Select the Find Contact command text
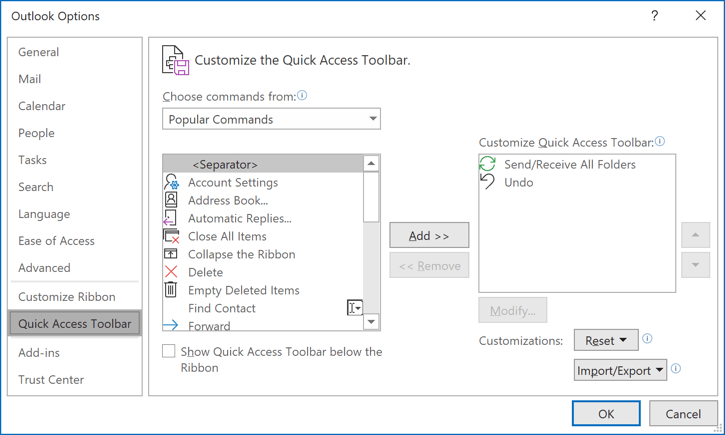Viewport: 725px width, 435px height. coord(222,308)
